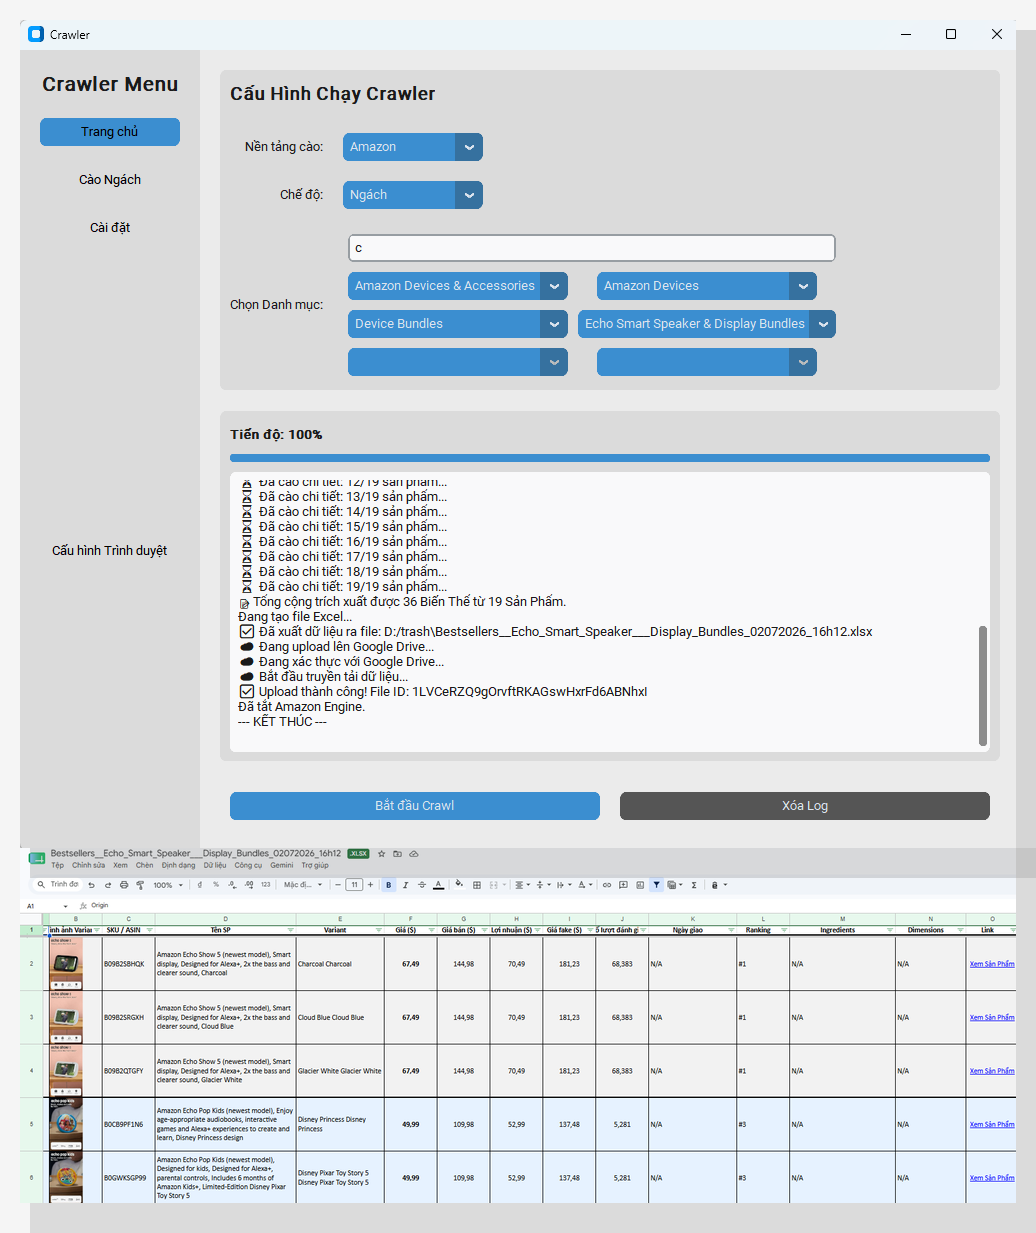Open the Dữ liệu menu in Sheets

(215, 866)
